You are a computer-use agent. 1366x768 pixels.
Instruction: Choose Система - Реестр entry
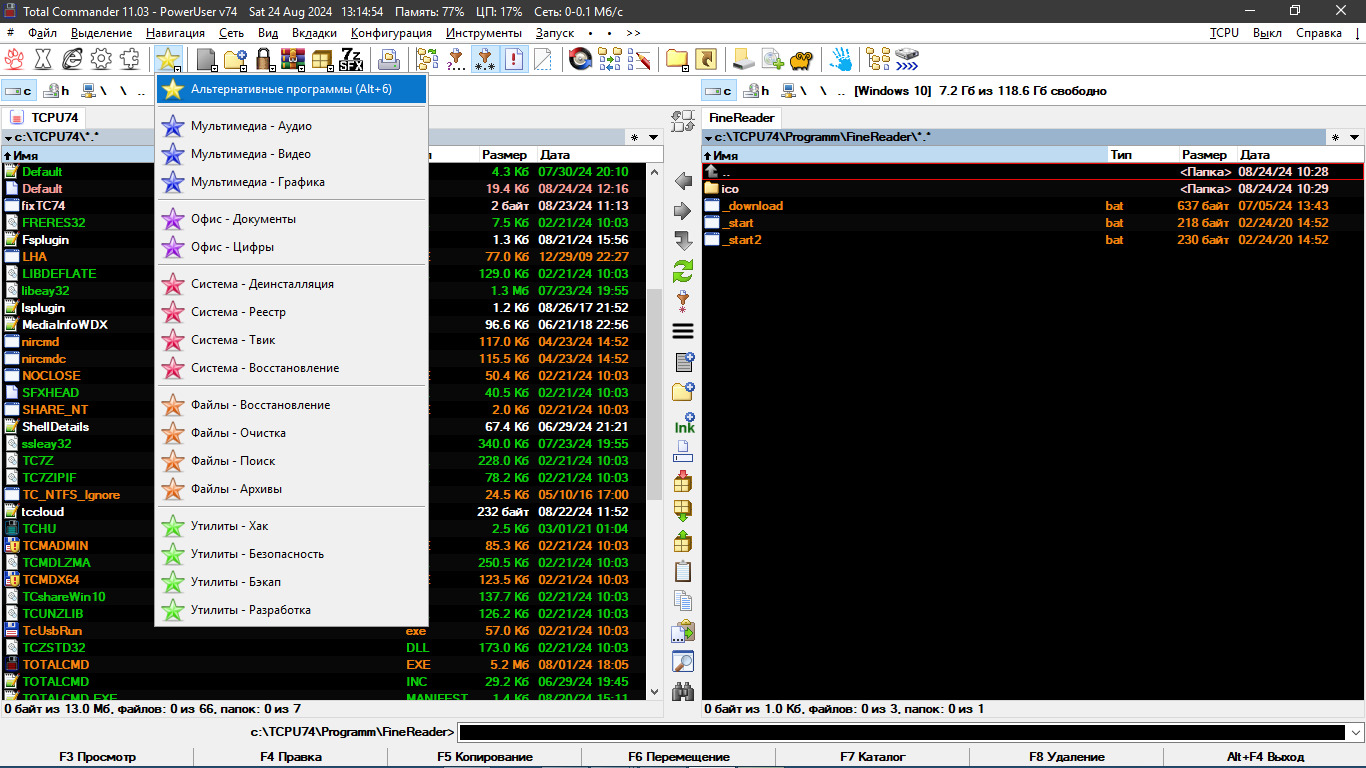[x=291, y=312]
